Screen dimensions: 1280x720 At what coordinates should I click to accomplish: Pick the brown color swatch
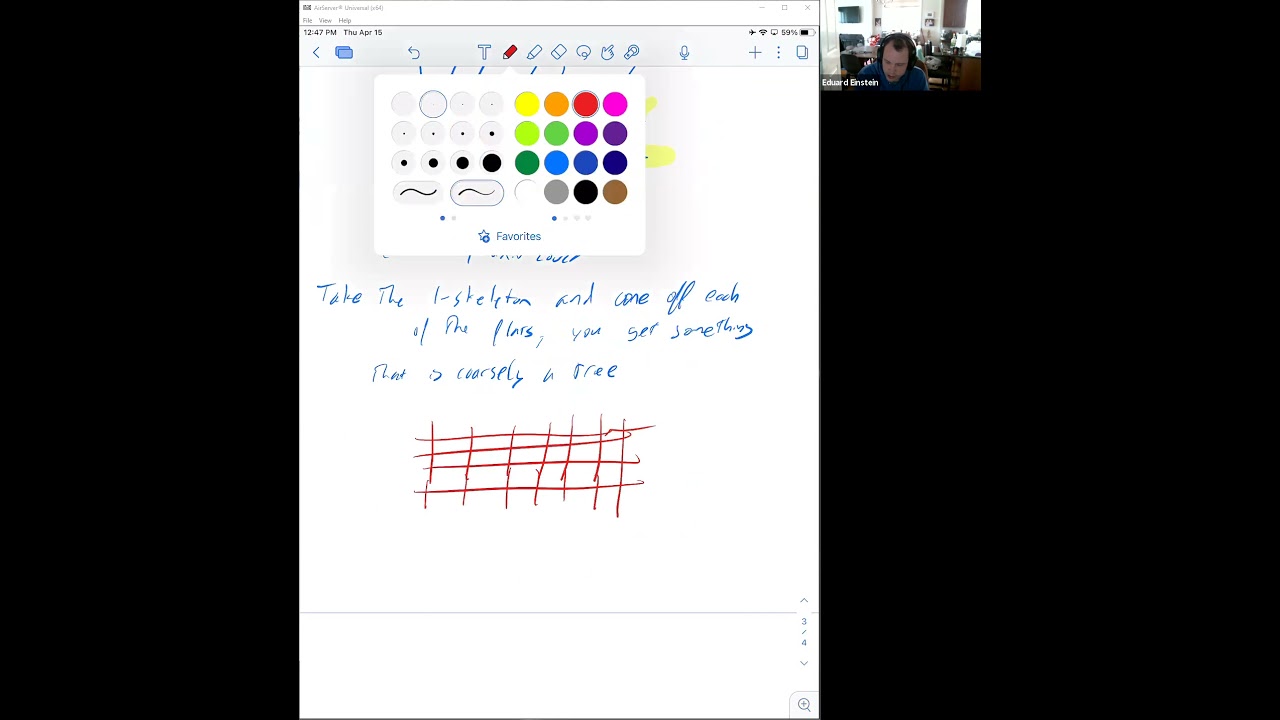[x=615, y=192]
